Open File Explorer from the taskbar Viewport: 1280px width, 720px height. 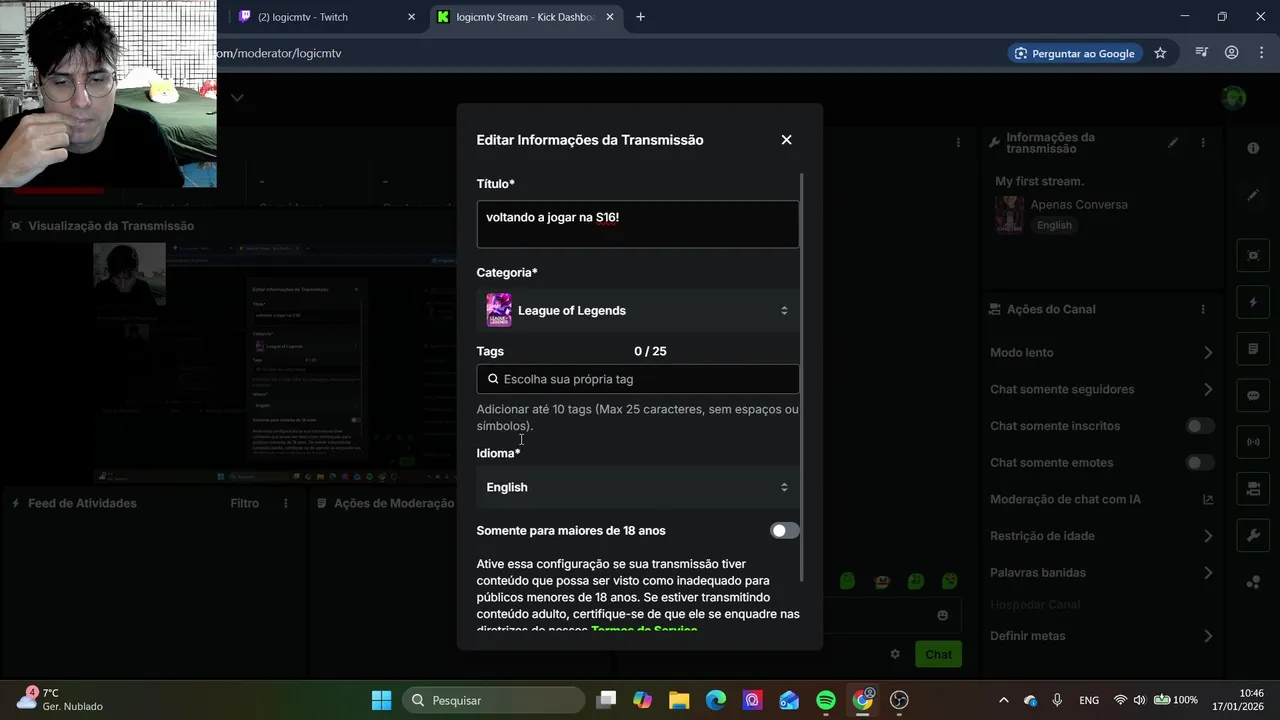679,700
